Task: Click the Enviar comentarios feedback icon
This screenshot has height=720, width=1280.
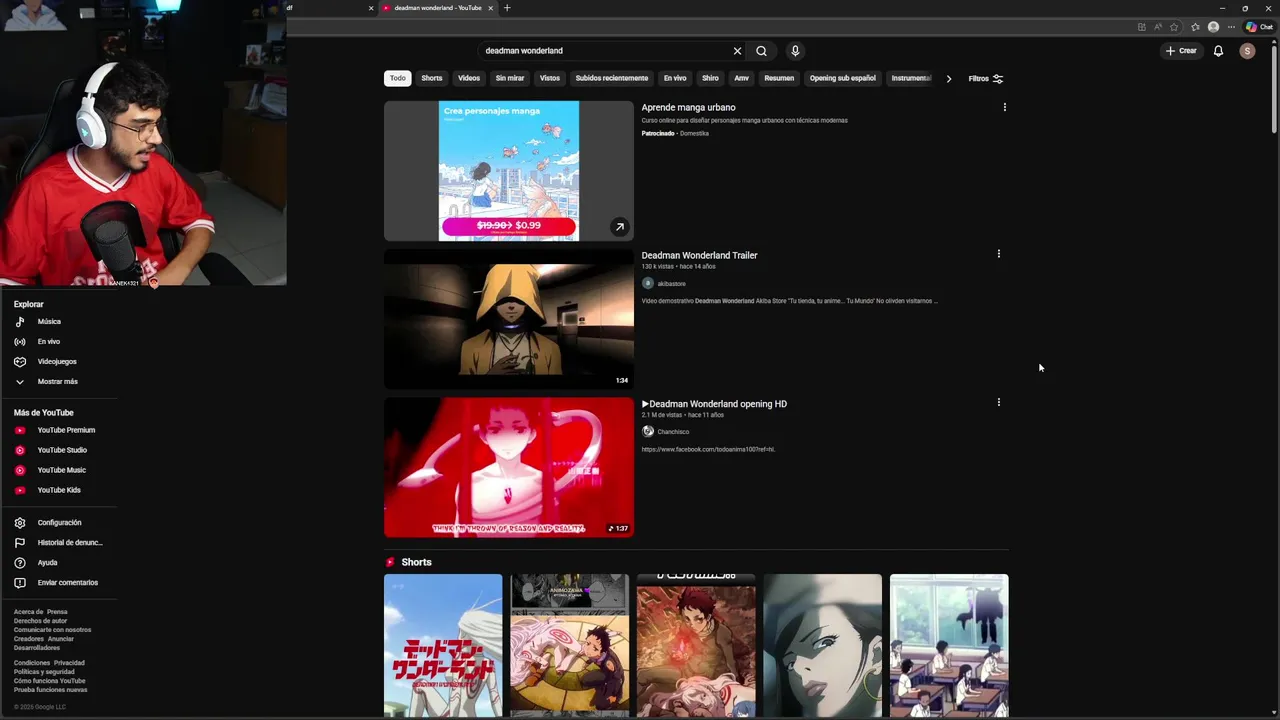Action: pyautogui.click(x=20, y=583)
